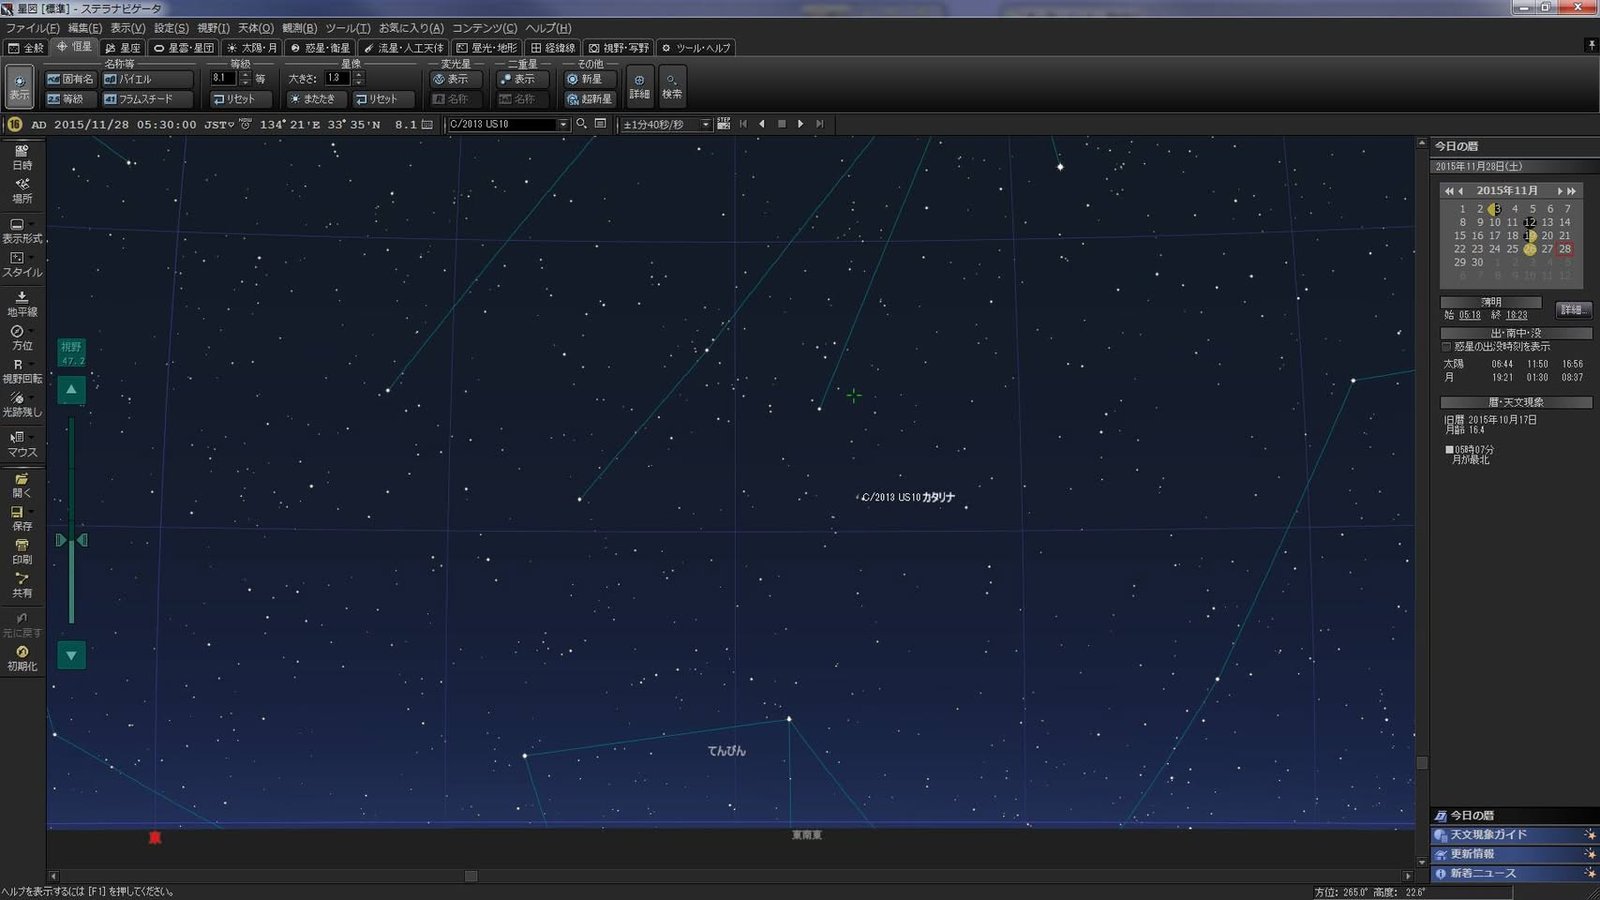Click the magnifier icon next to object name box

tap(581, 124)
